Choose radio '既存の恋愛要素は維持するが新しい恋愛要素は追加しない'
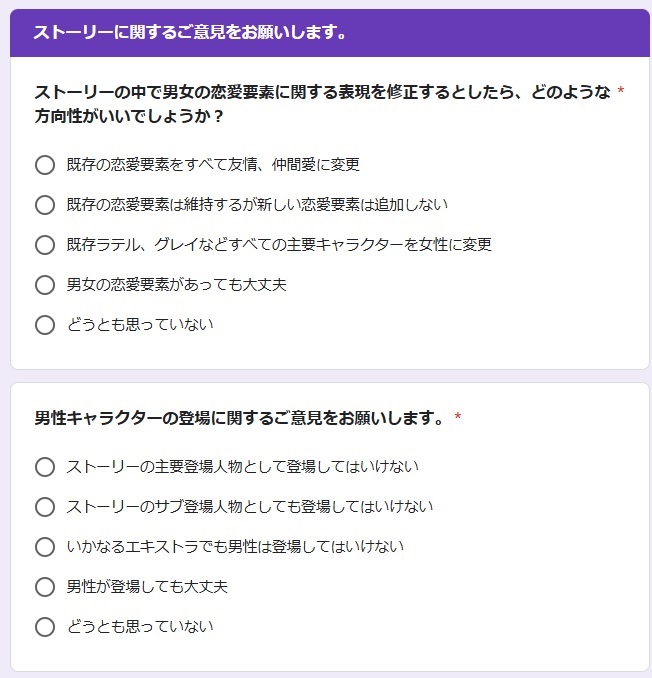The width and height of the screenshot is (652, 678). (x=44, y=205)
